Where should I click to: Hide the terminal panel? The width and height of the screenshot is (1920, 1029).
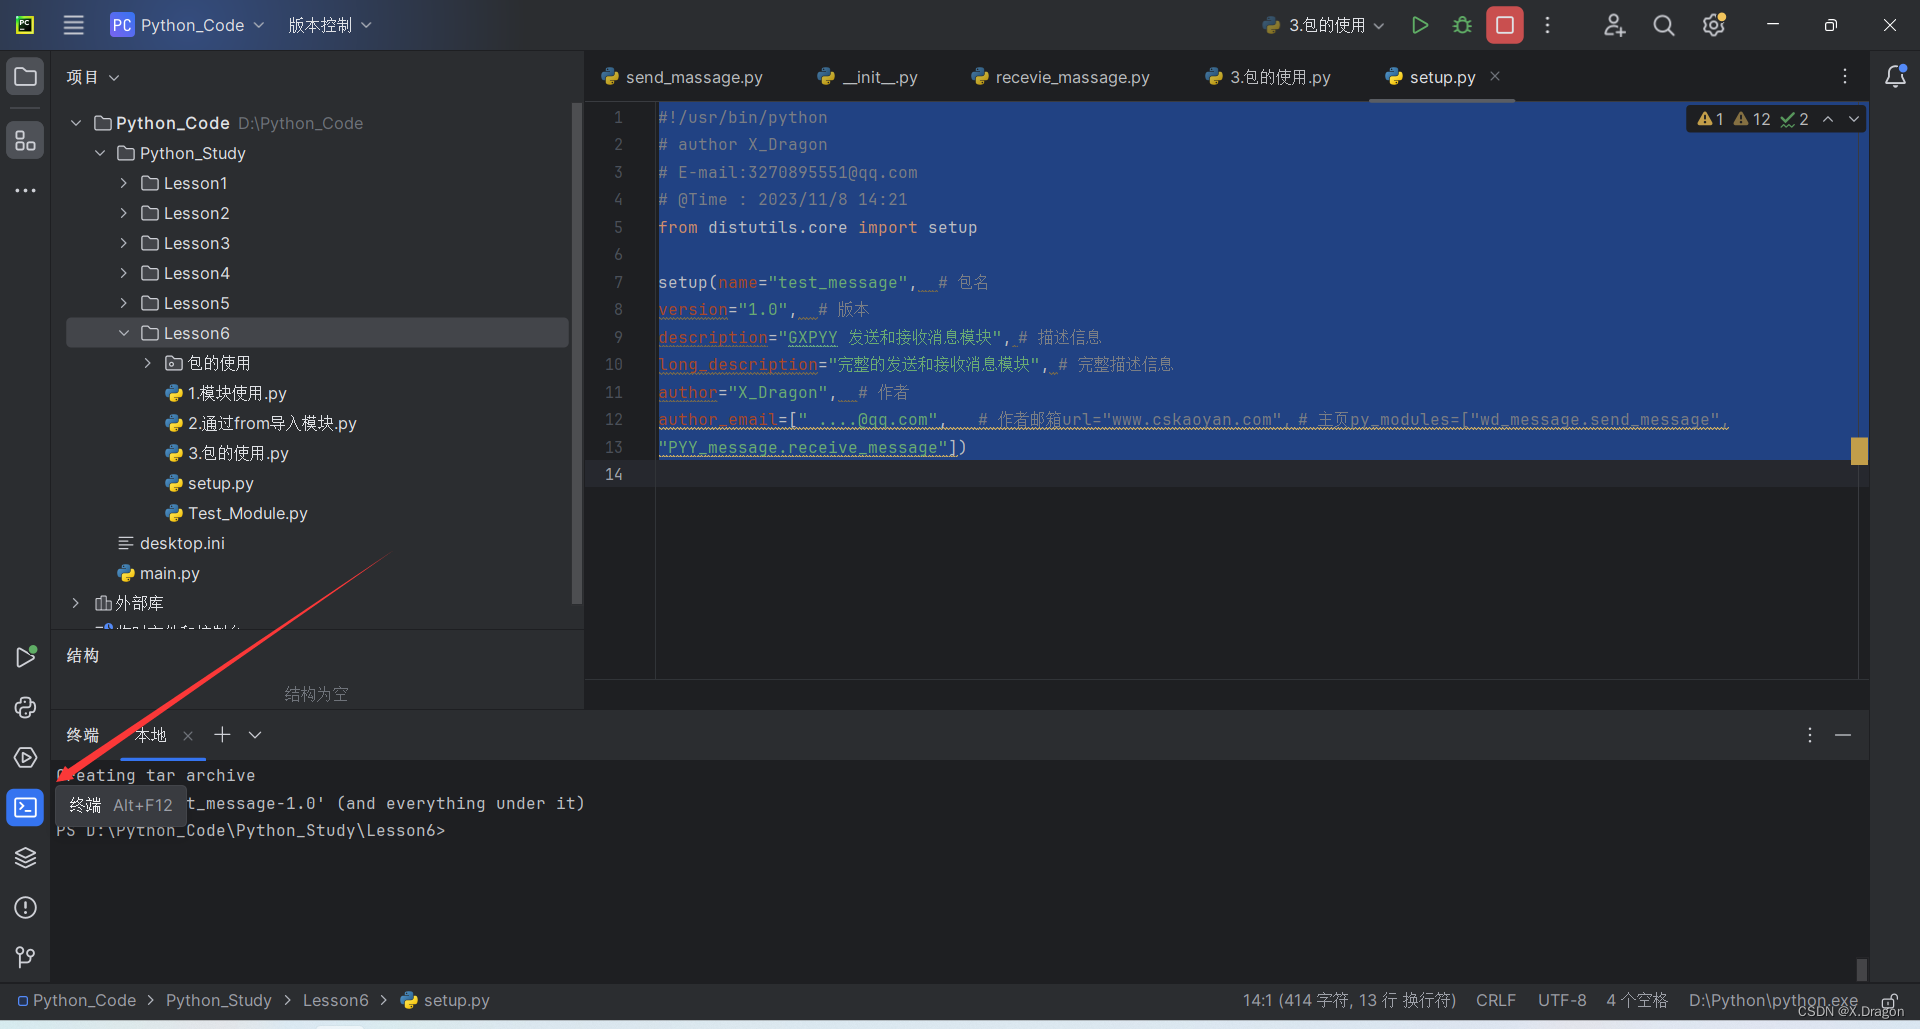click(x=1843, y=735)
